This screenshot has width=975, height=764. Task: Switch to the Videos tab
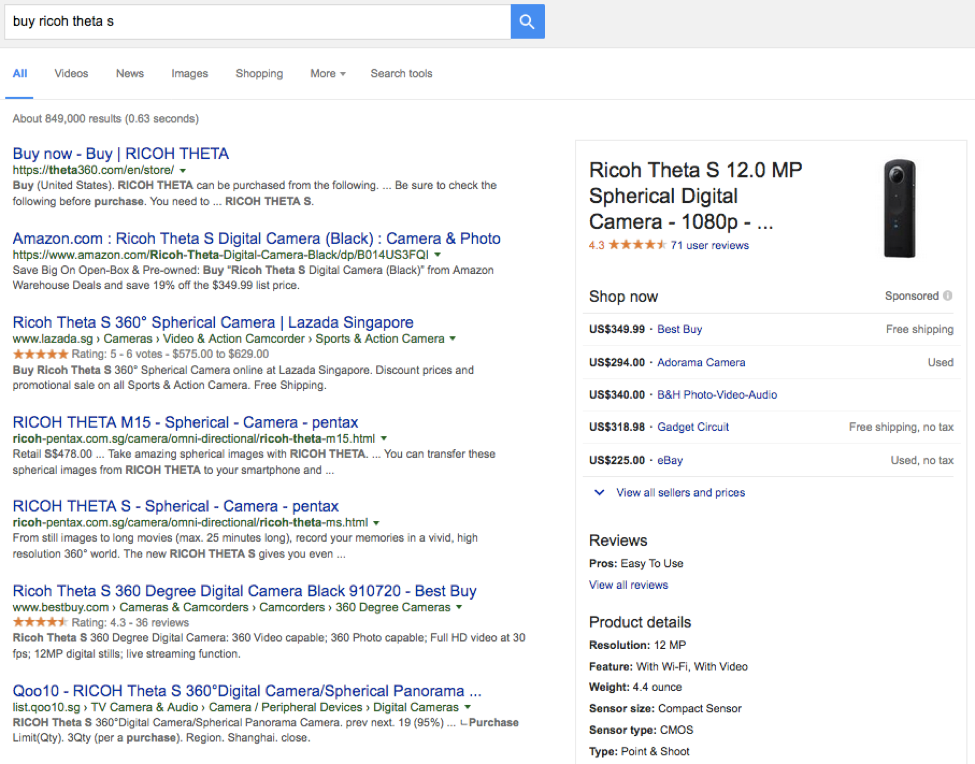[71, 74]
